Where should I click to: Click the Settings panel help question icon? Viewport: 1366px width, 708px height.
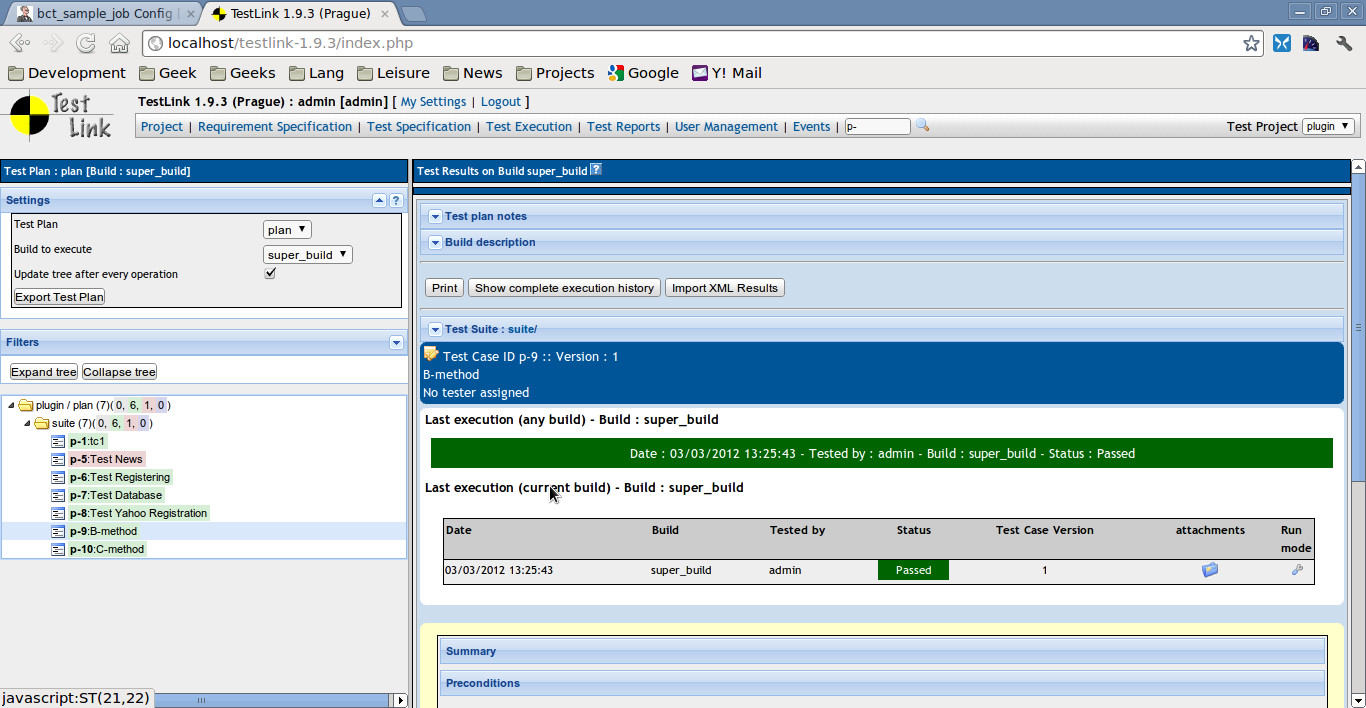[395, 201]
